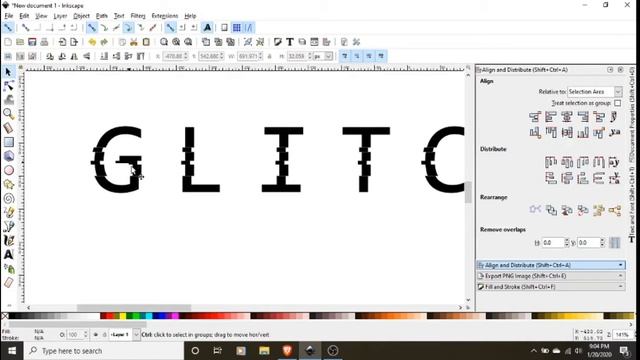Click the Print document icon
Screen dimensions: 640x360
pyautogui.click(x=44, y=42)
